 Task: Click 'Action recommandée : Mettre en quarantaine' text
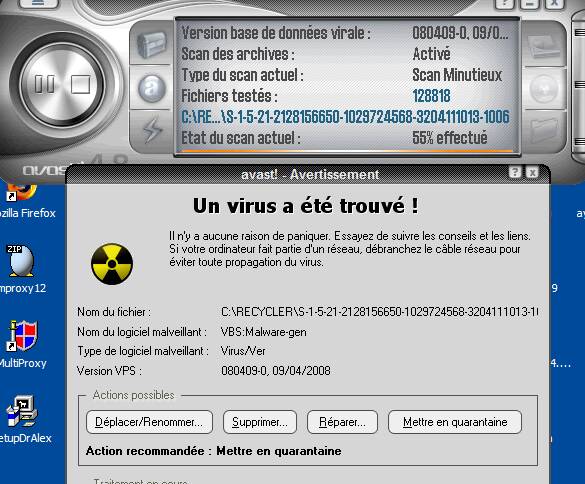pos(213,451)
